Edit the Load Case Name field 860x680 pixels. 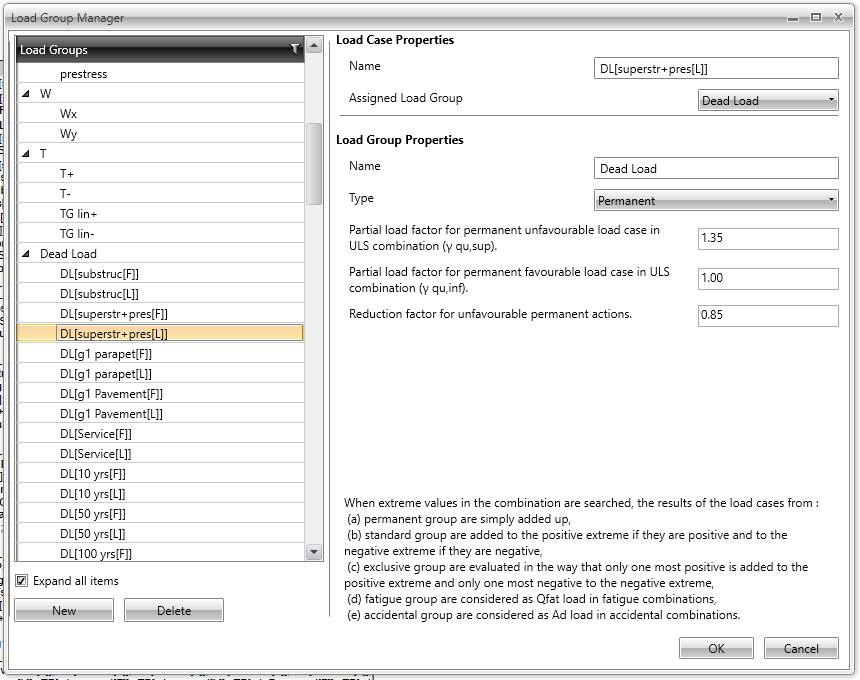tap(716, 68)
